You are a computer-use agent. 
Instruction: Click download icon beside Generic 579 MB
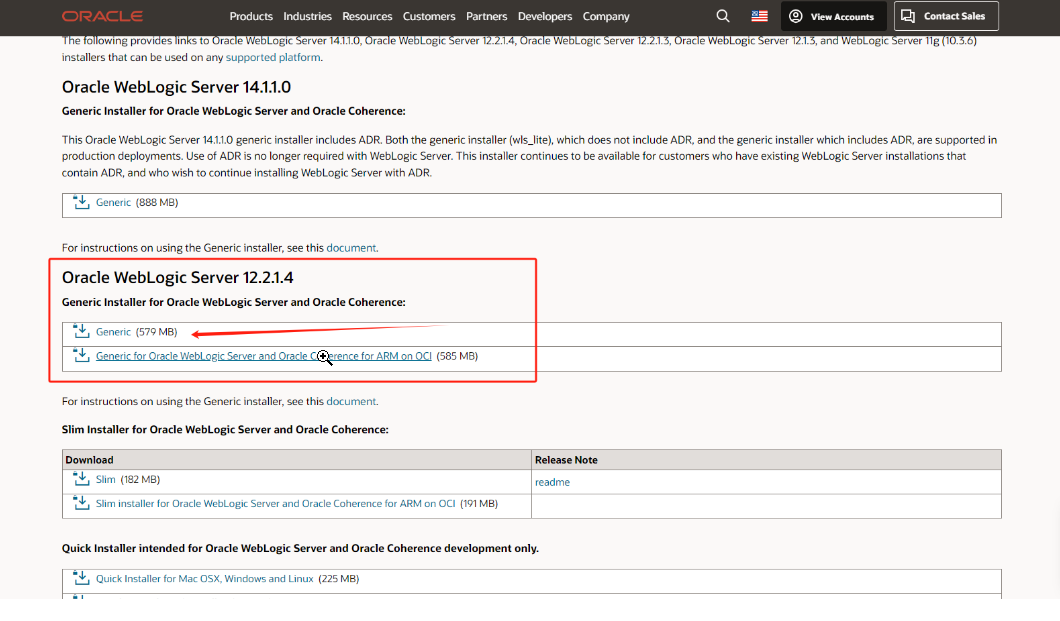(81, 331)
